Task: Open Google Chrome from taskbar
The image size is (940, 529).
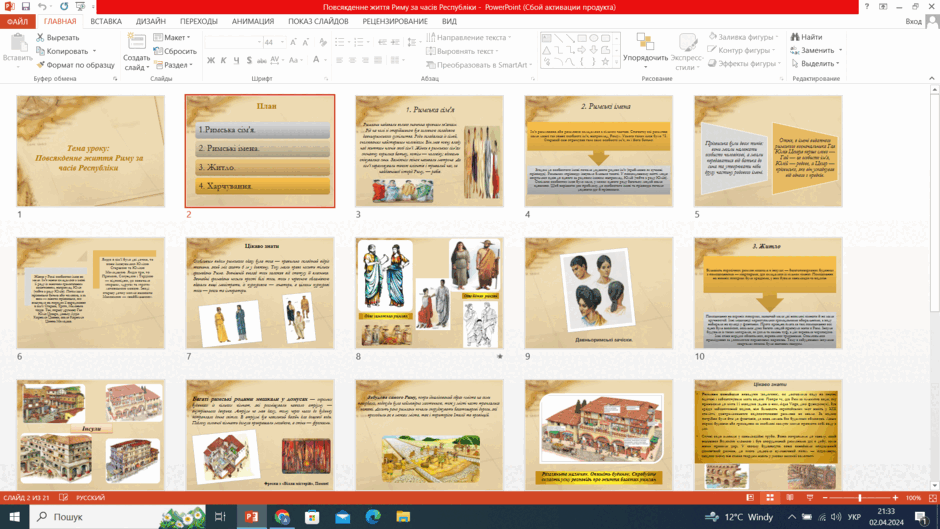Action: [282, 516]
